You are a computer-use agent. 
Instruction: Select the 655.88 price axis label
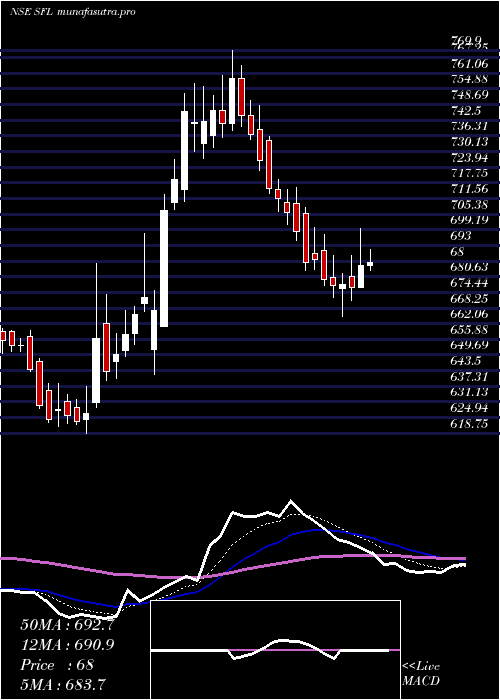(469, 329)
